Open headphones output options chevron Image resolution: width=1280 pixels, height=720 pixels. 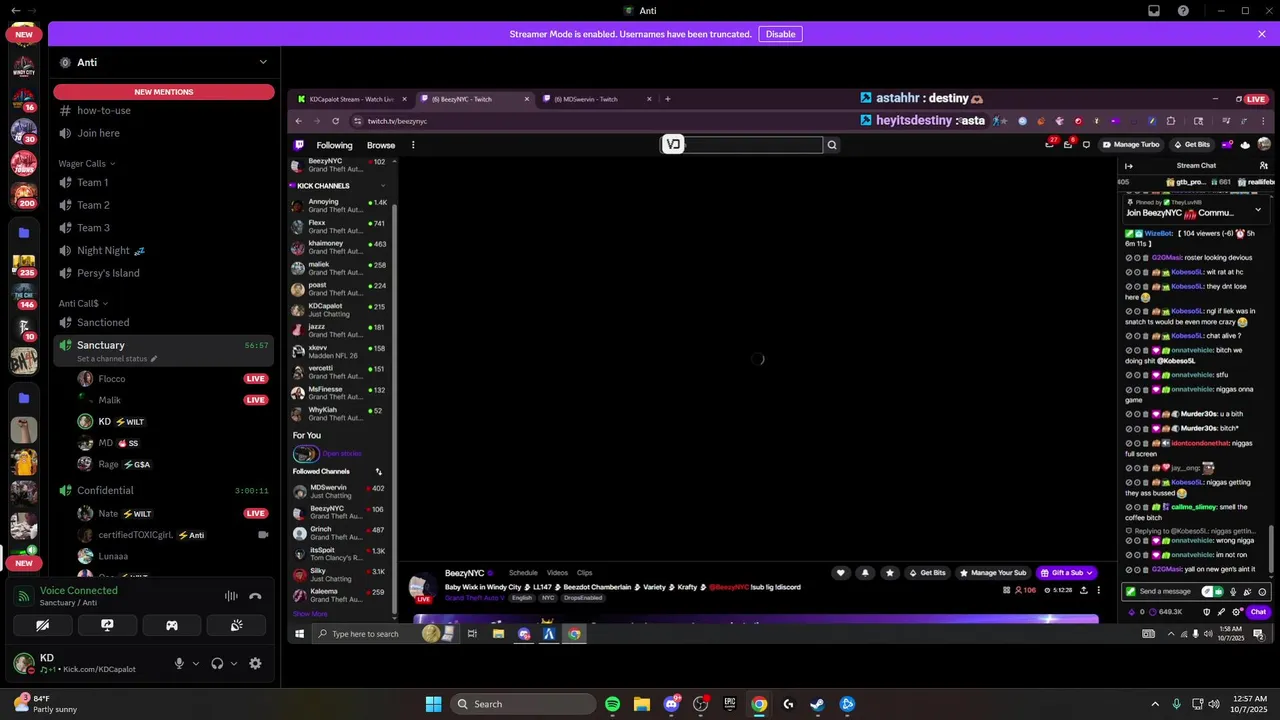(x=234, y=663)
